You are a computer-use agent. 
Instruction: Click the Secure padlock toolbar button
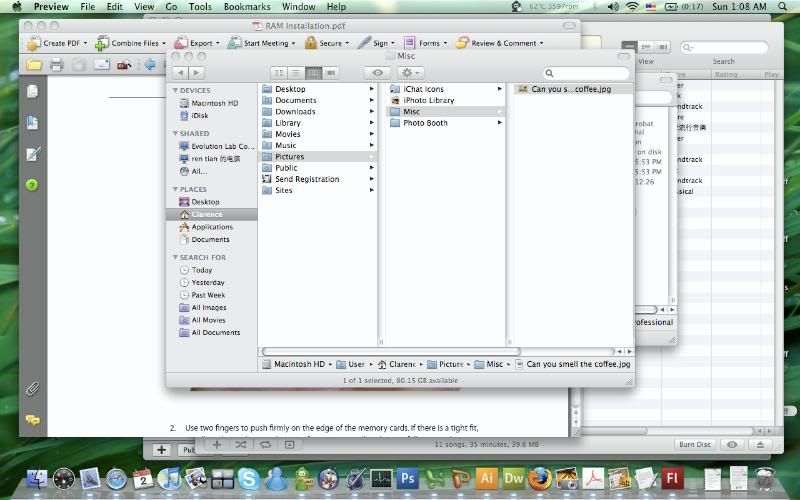(x=326, y=43)
